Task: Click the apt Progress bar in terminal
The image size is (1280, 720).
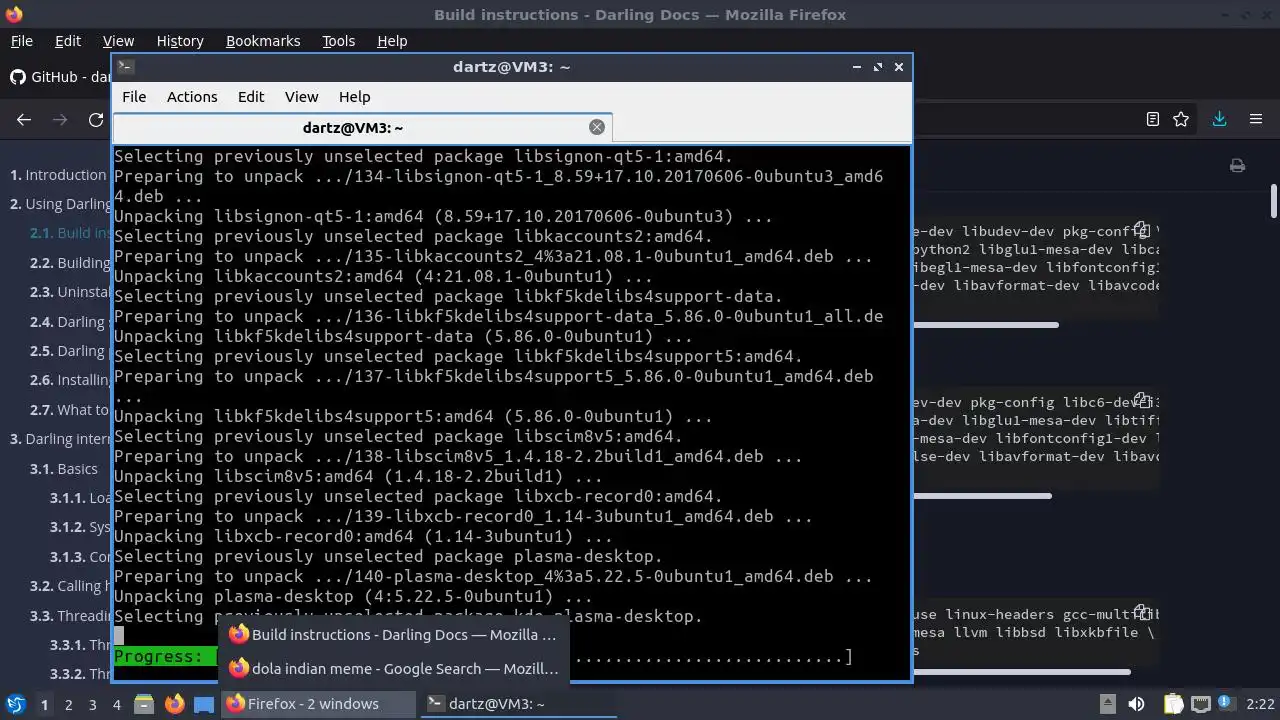Action: pos(483,657)
